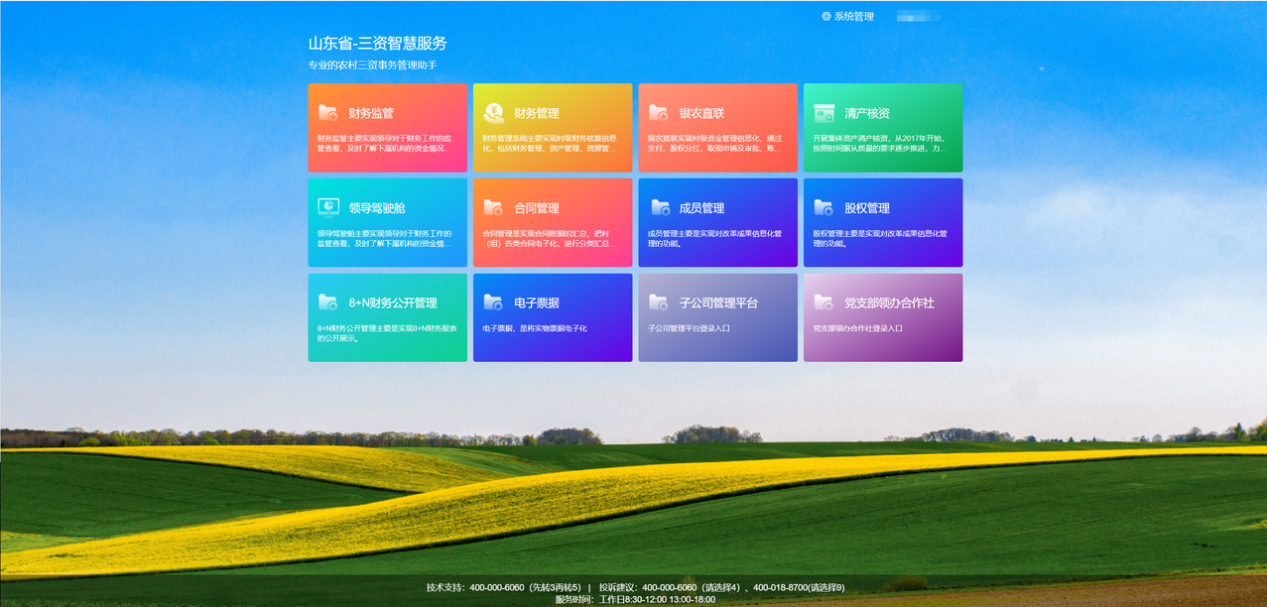
Task: Open the 财务监管 module tile
Action: [386, 127]
